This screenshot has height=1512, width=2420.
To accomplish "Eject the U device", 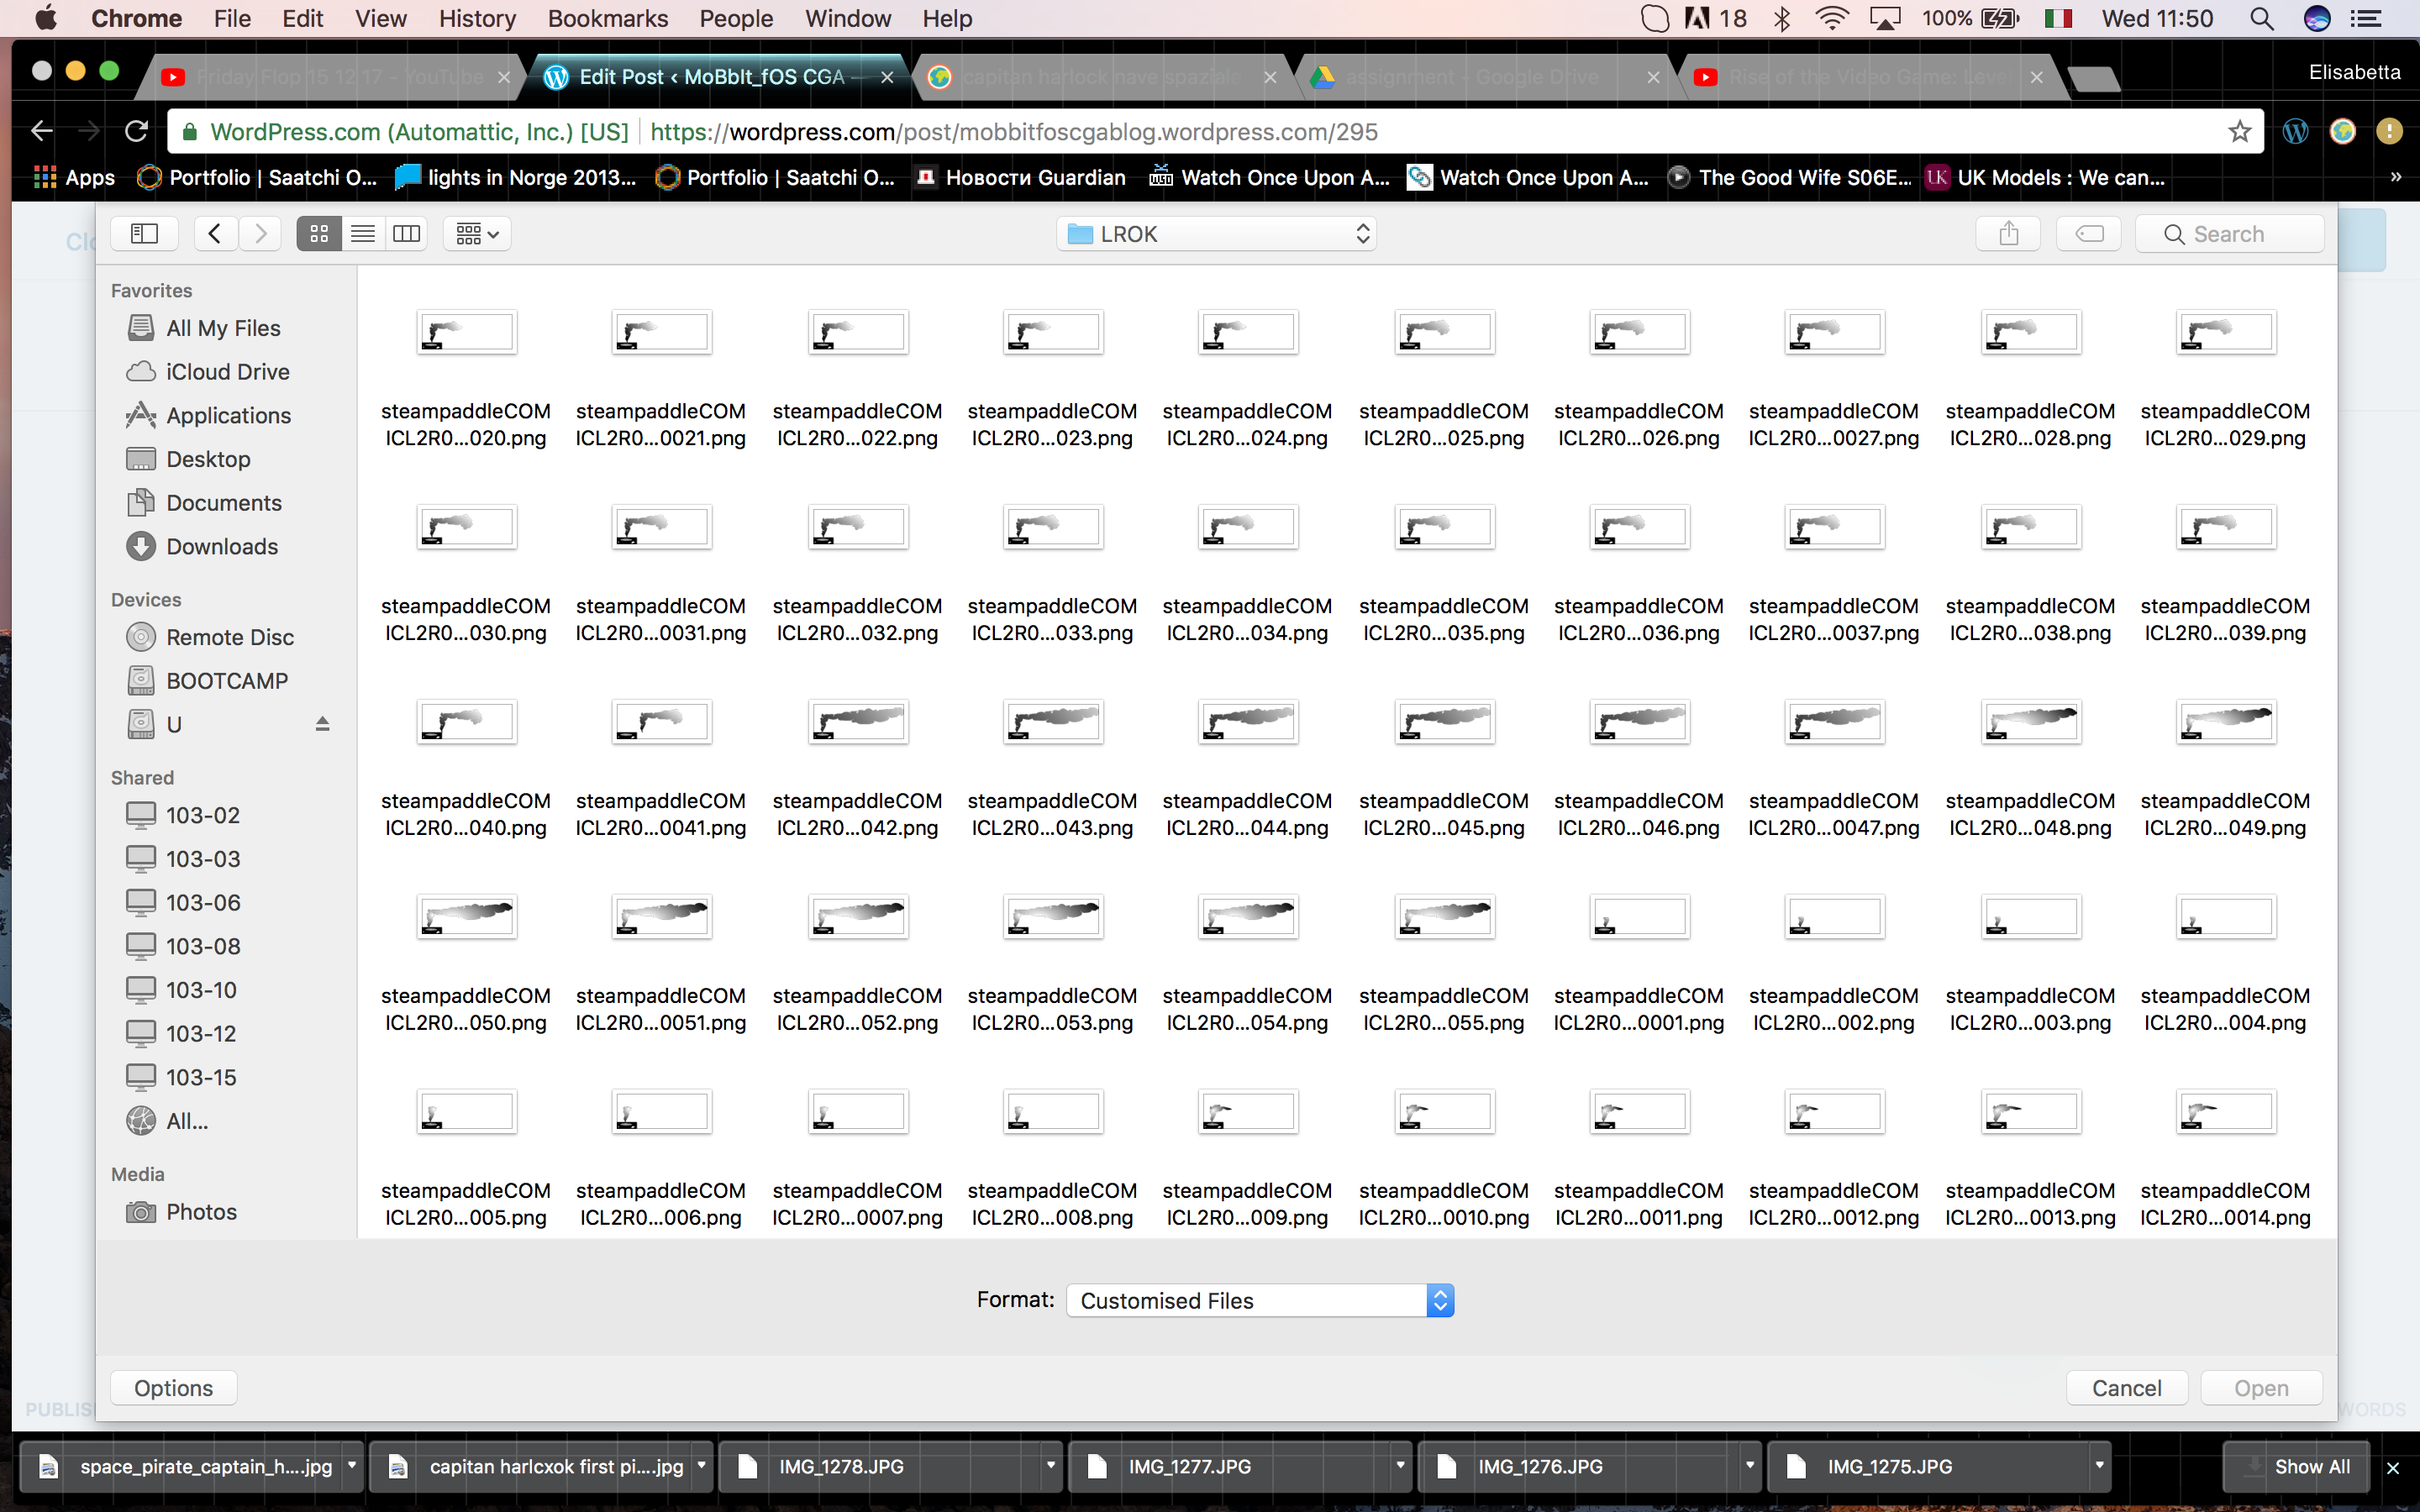I will point(322,724).
